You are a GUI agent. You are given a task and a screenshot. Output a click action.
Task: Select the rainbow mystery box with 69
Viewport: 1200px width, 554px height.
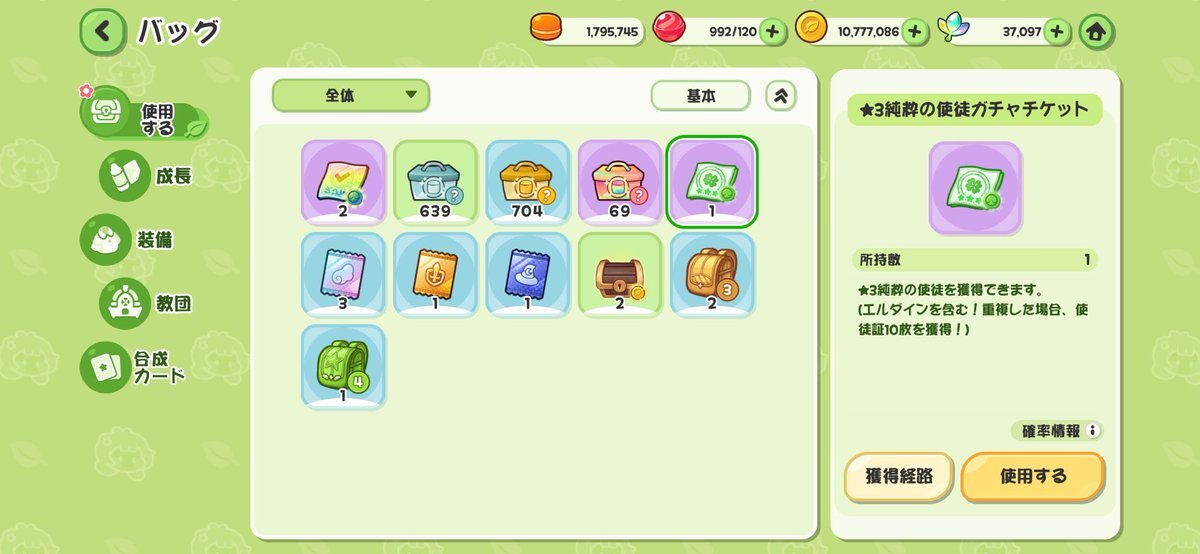[620, 182]
